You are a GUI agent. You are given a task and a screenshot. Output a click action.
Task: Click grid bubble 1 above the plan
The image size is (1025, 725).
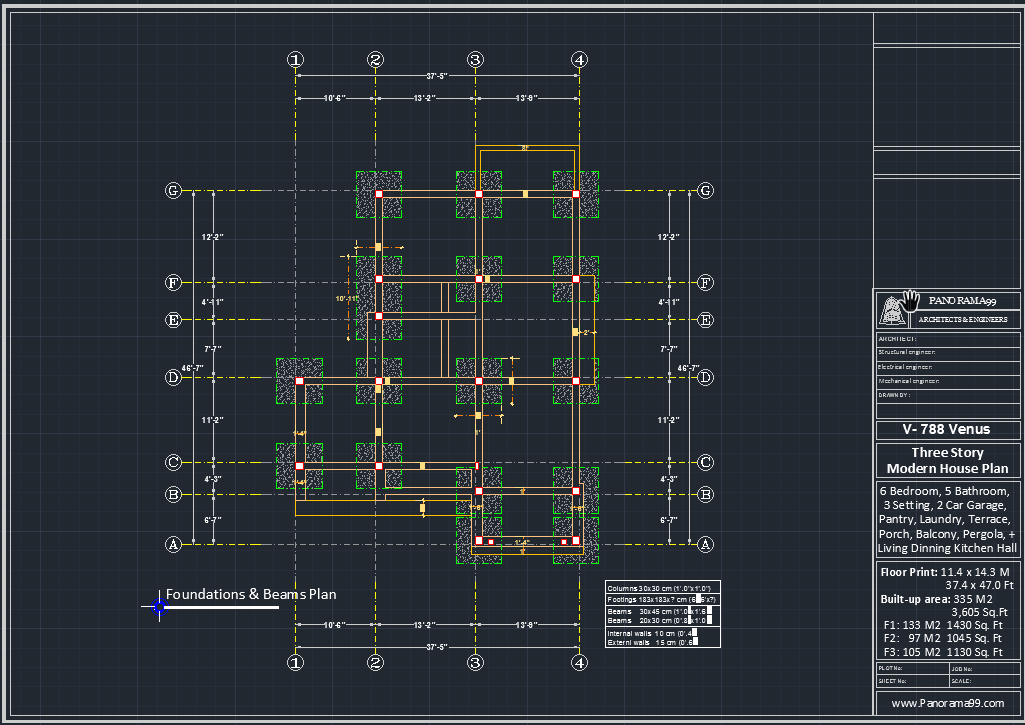point(295,59)
